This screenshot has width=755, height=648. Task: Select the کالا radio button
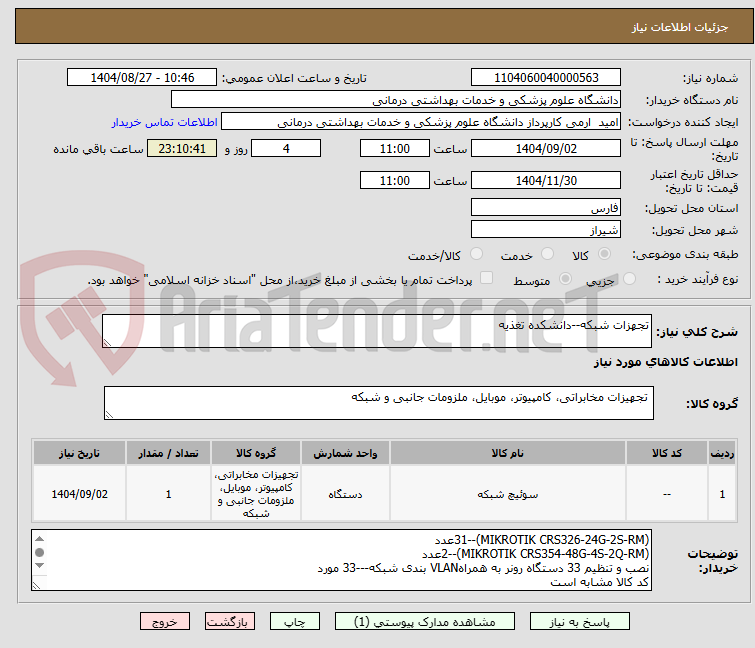click(604, 254)
